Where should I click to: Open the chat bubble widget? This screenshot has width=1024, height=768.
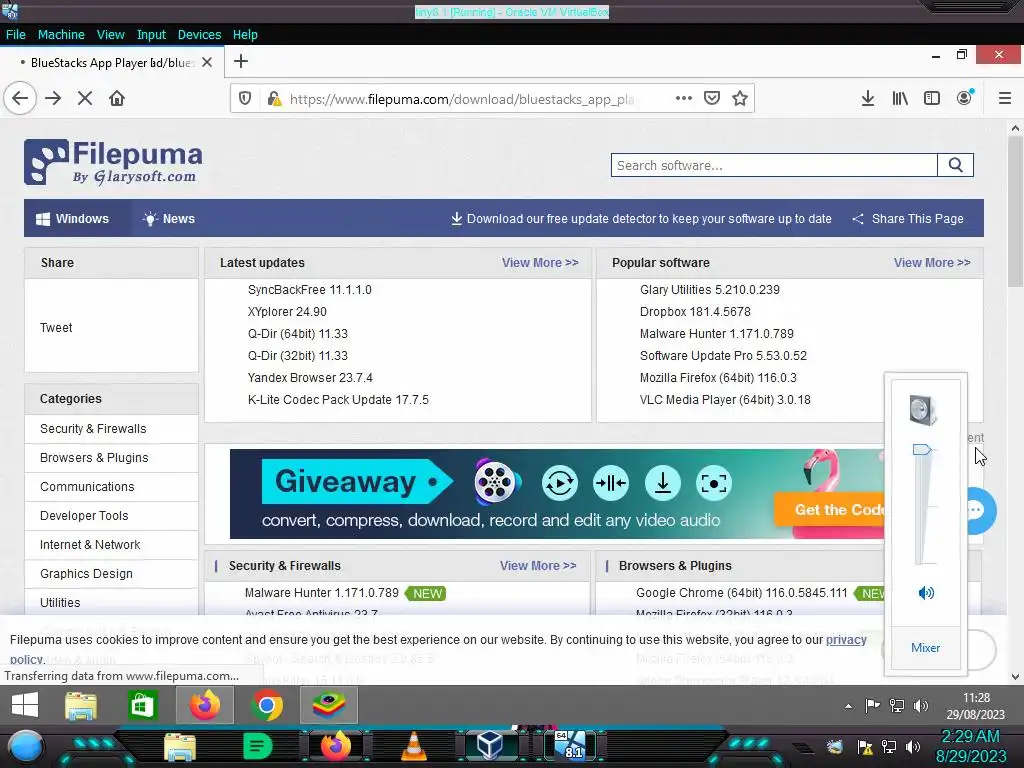pos(976,511)
